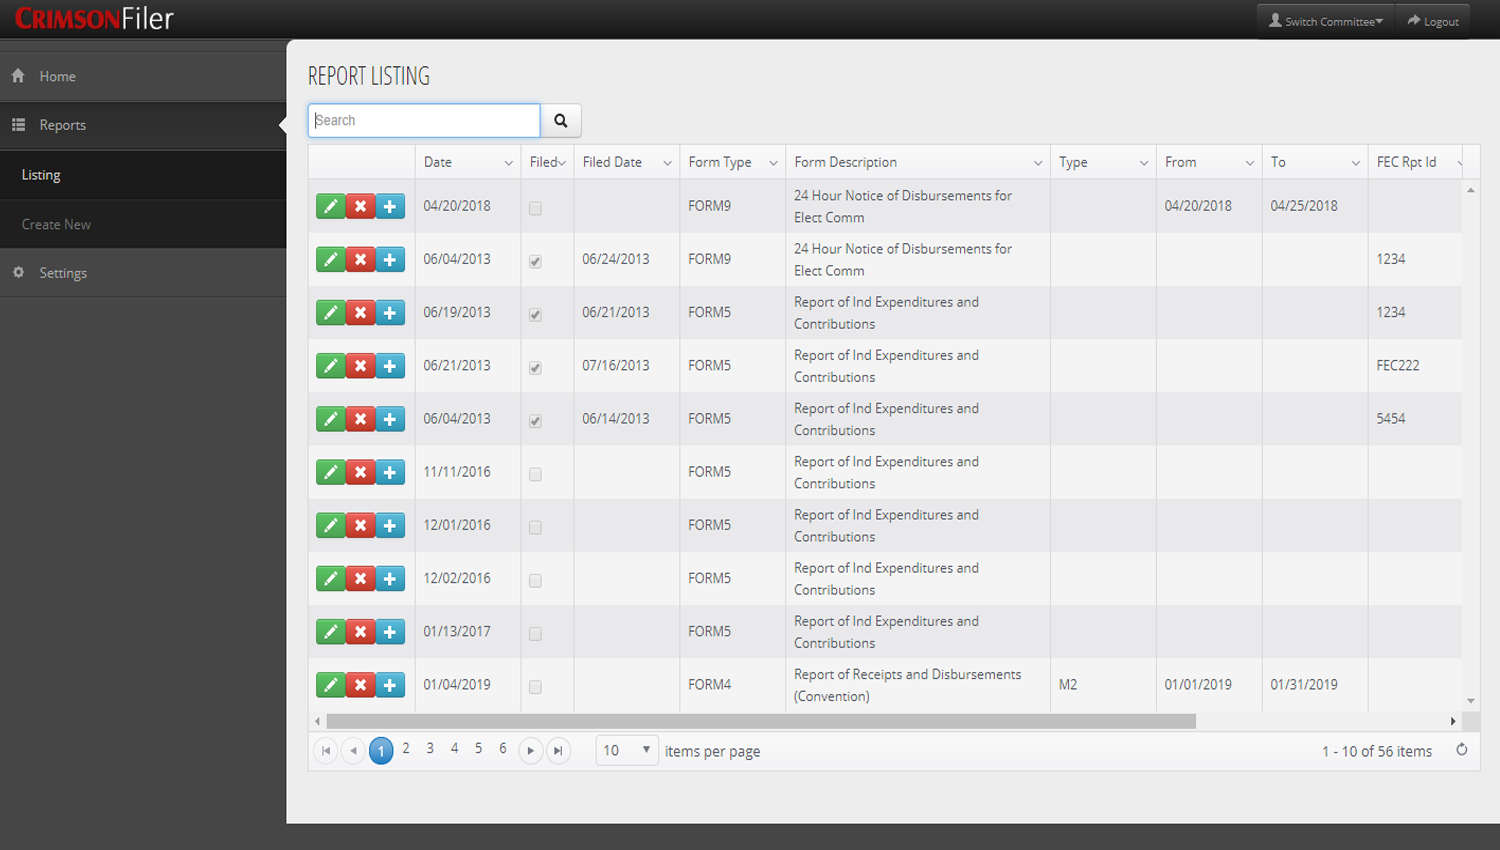Edit the 06/19/2013 FORM5 report
This screenshot has width=1500, height=850.
point(330,312)
